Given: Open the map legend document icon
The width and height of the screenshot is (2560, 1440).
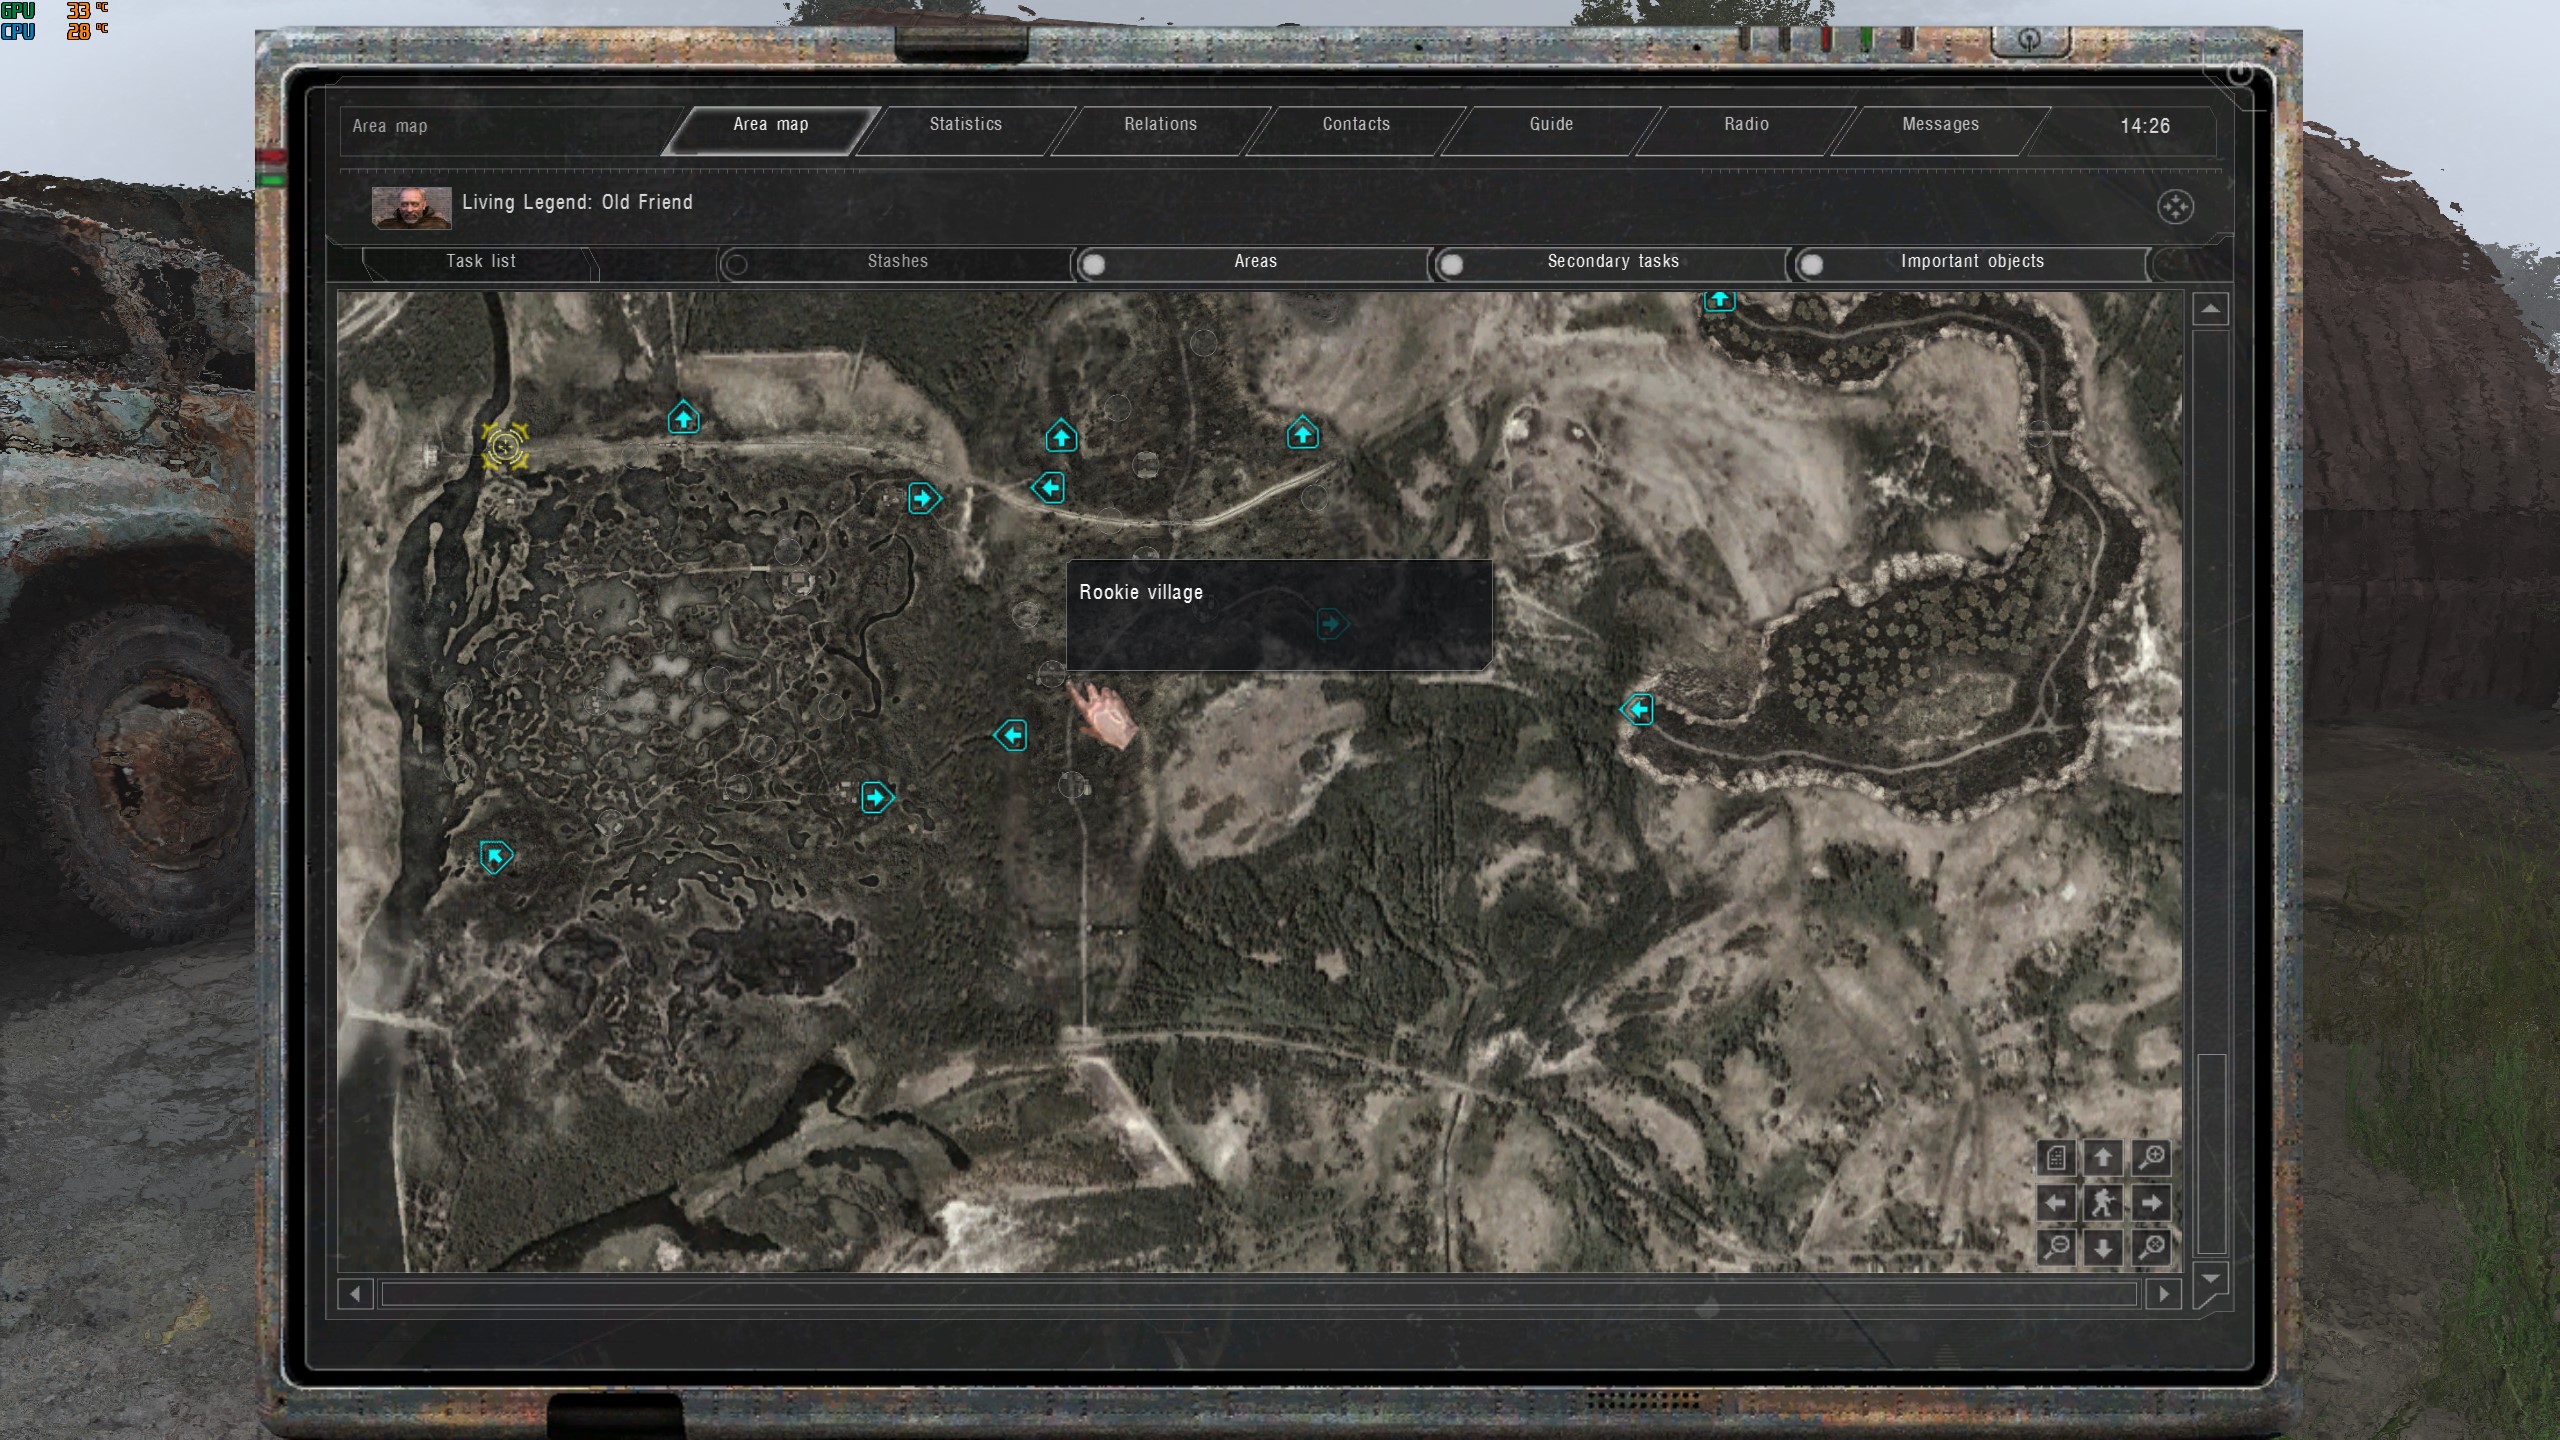Looking at the screenshot, I should [2056, 1157].
